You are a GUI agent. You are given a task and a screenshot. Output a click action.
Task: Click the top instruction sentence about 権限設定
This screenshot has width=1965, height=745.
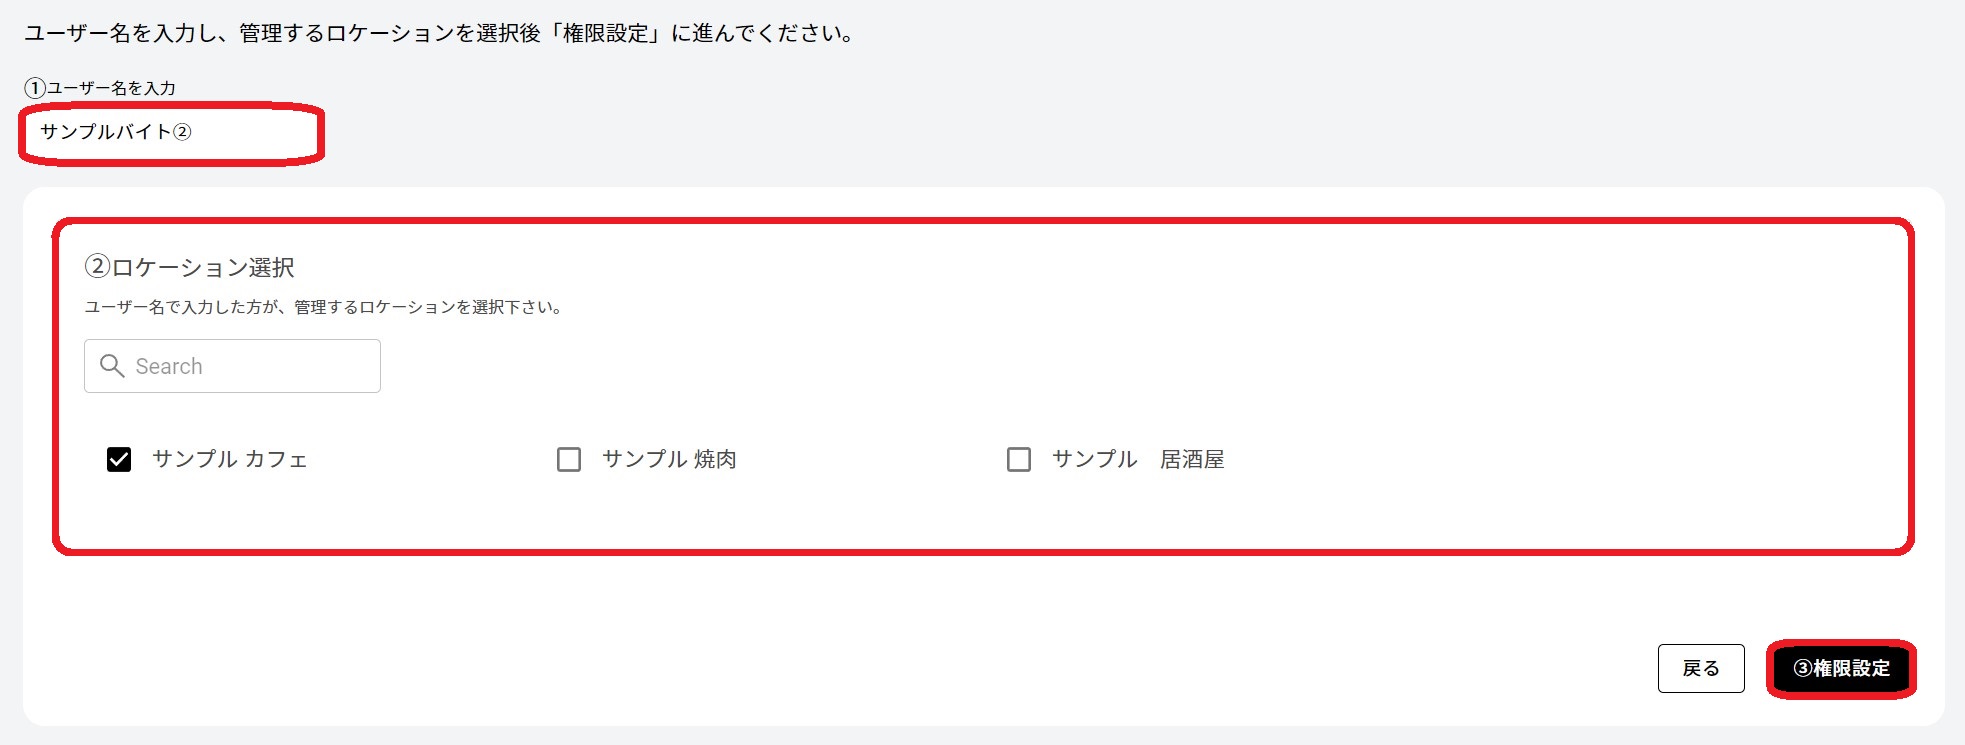pyautogui.click(x=440, y=33)
